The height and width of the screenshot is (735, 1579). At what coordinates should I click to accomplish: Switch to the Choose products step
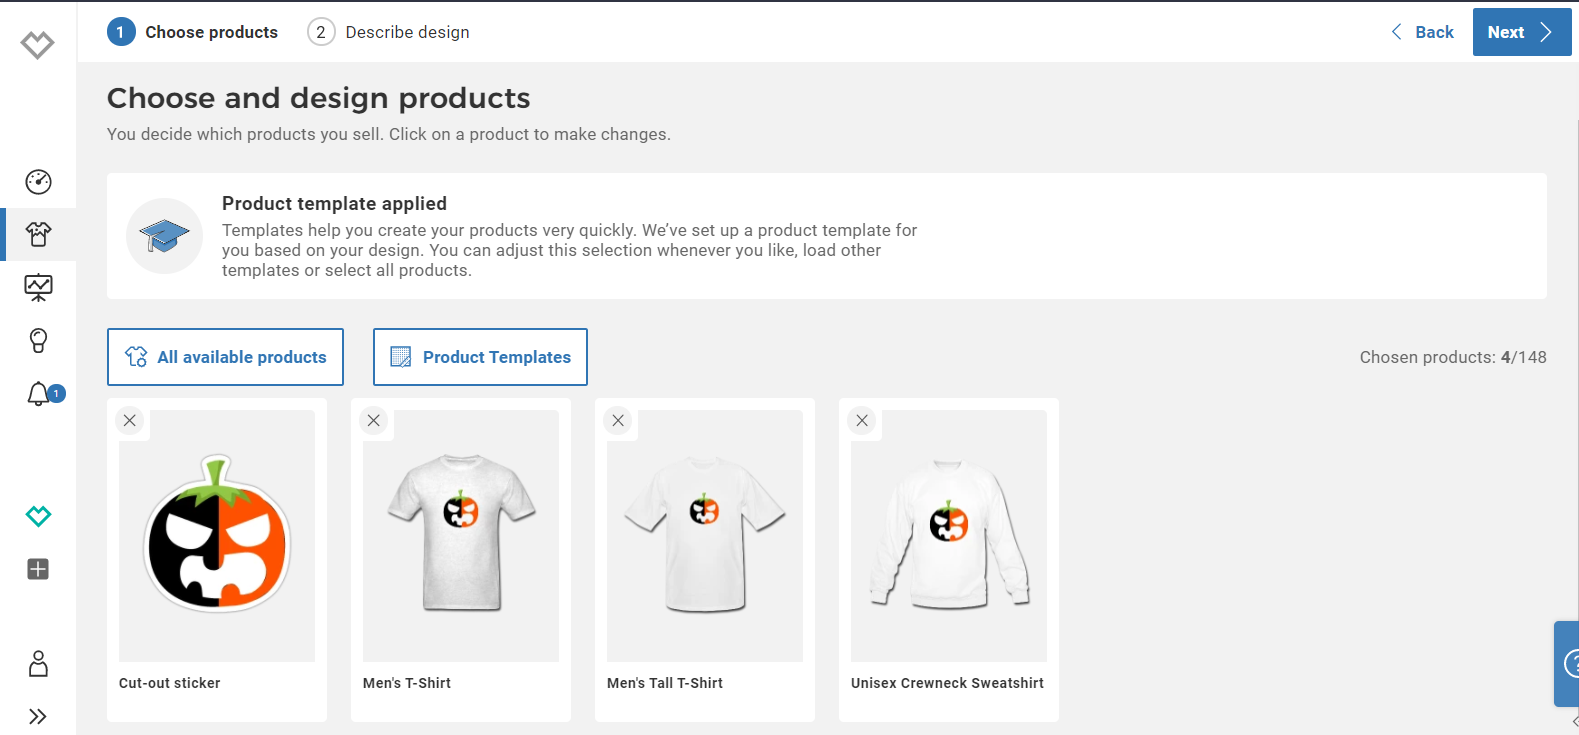point(193,31)
